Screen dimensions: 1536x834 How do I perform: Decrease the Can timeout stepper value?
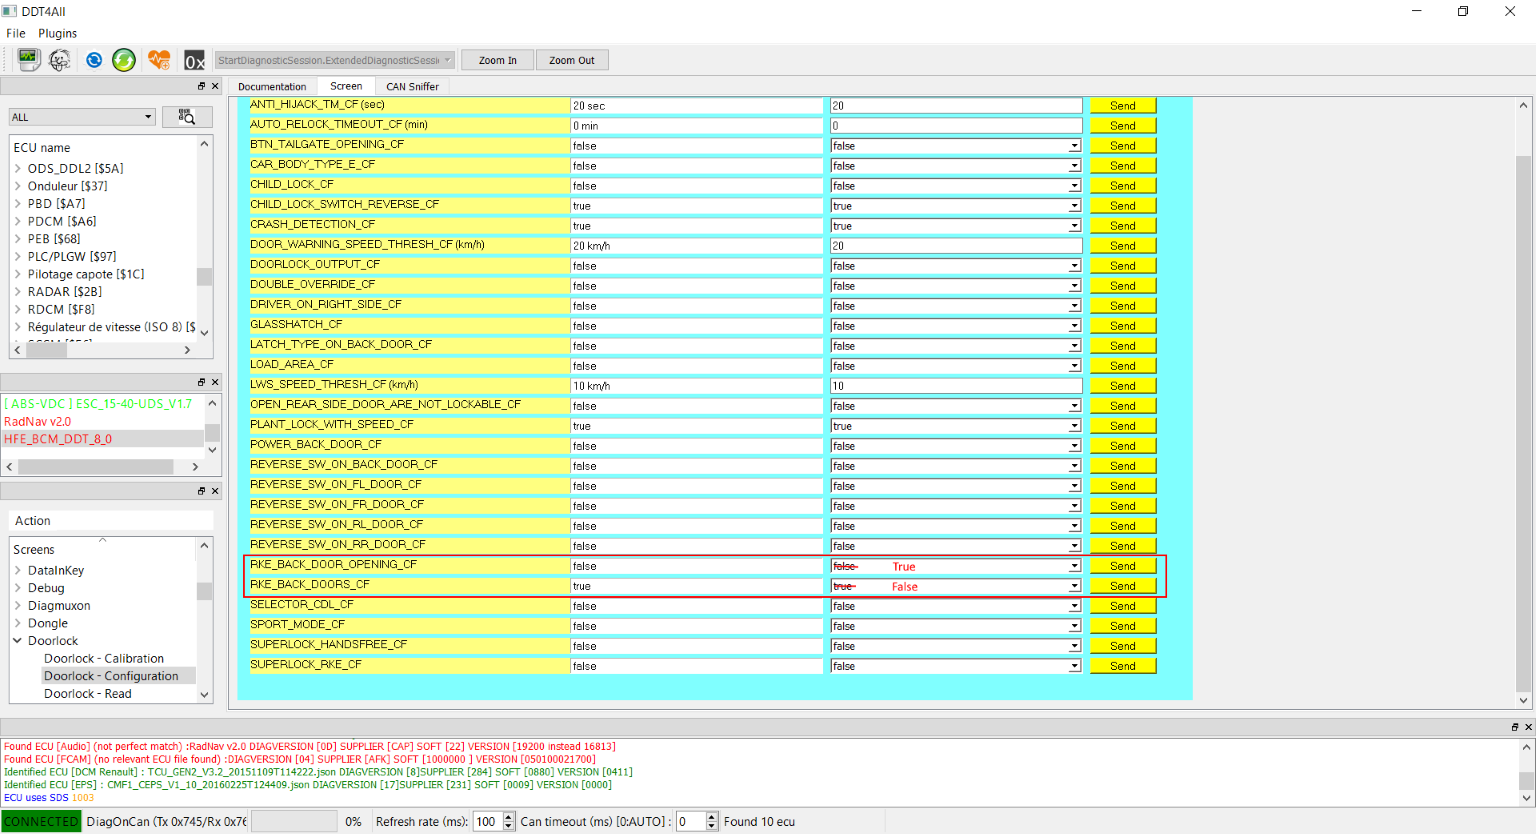click(712, 827)
